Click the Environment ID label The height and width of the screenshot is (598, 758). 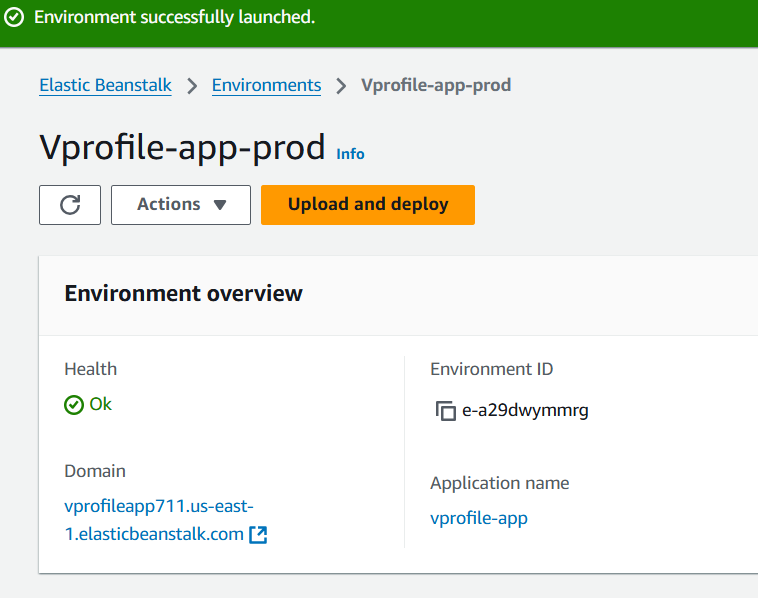pos(492,369)
